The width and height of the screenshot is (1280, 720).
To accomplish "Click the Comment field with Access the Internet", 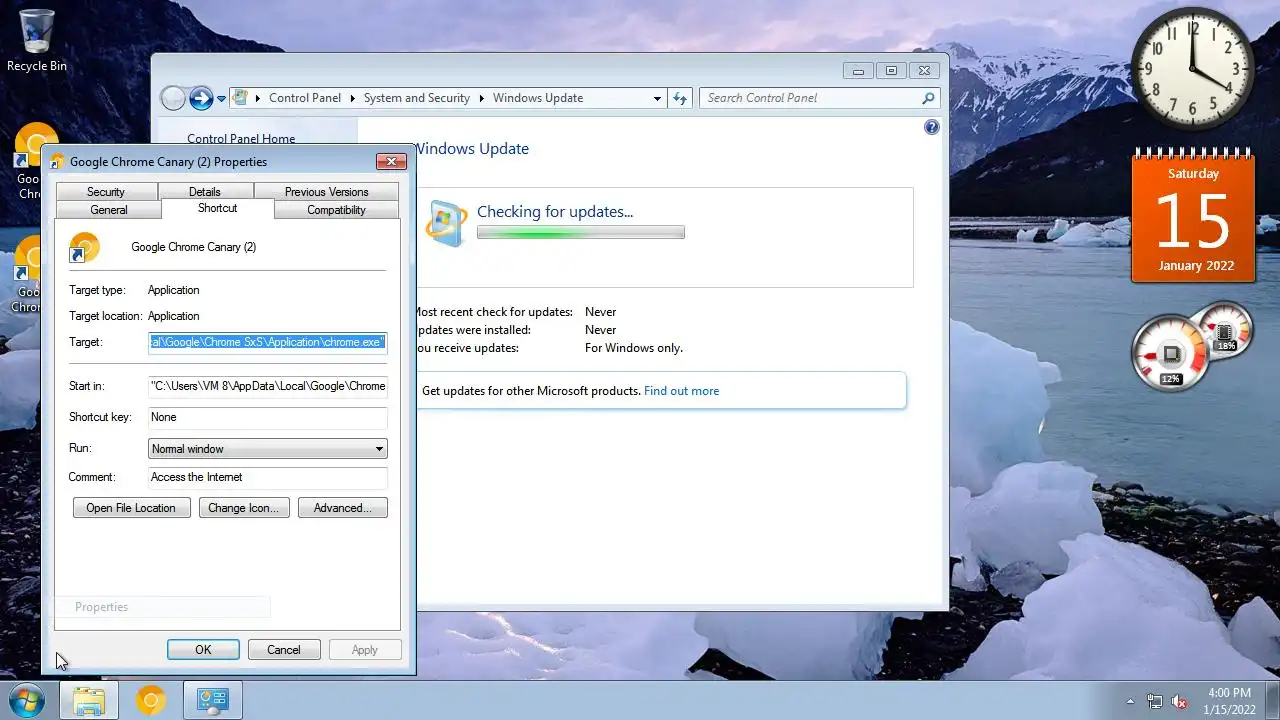I will coord(267,477).
